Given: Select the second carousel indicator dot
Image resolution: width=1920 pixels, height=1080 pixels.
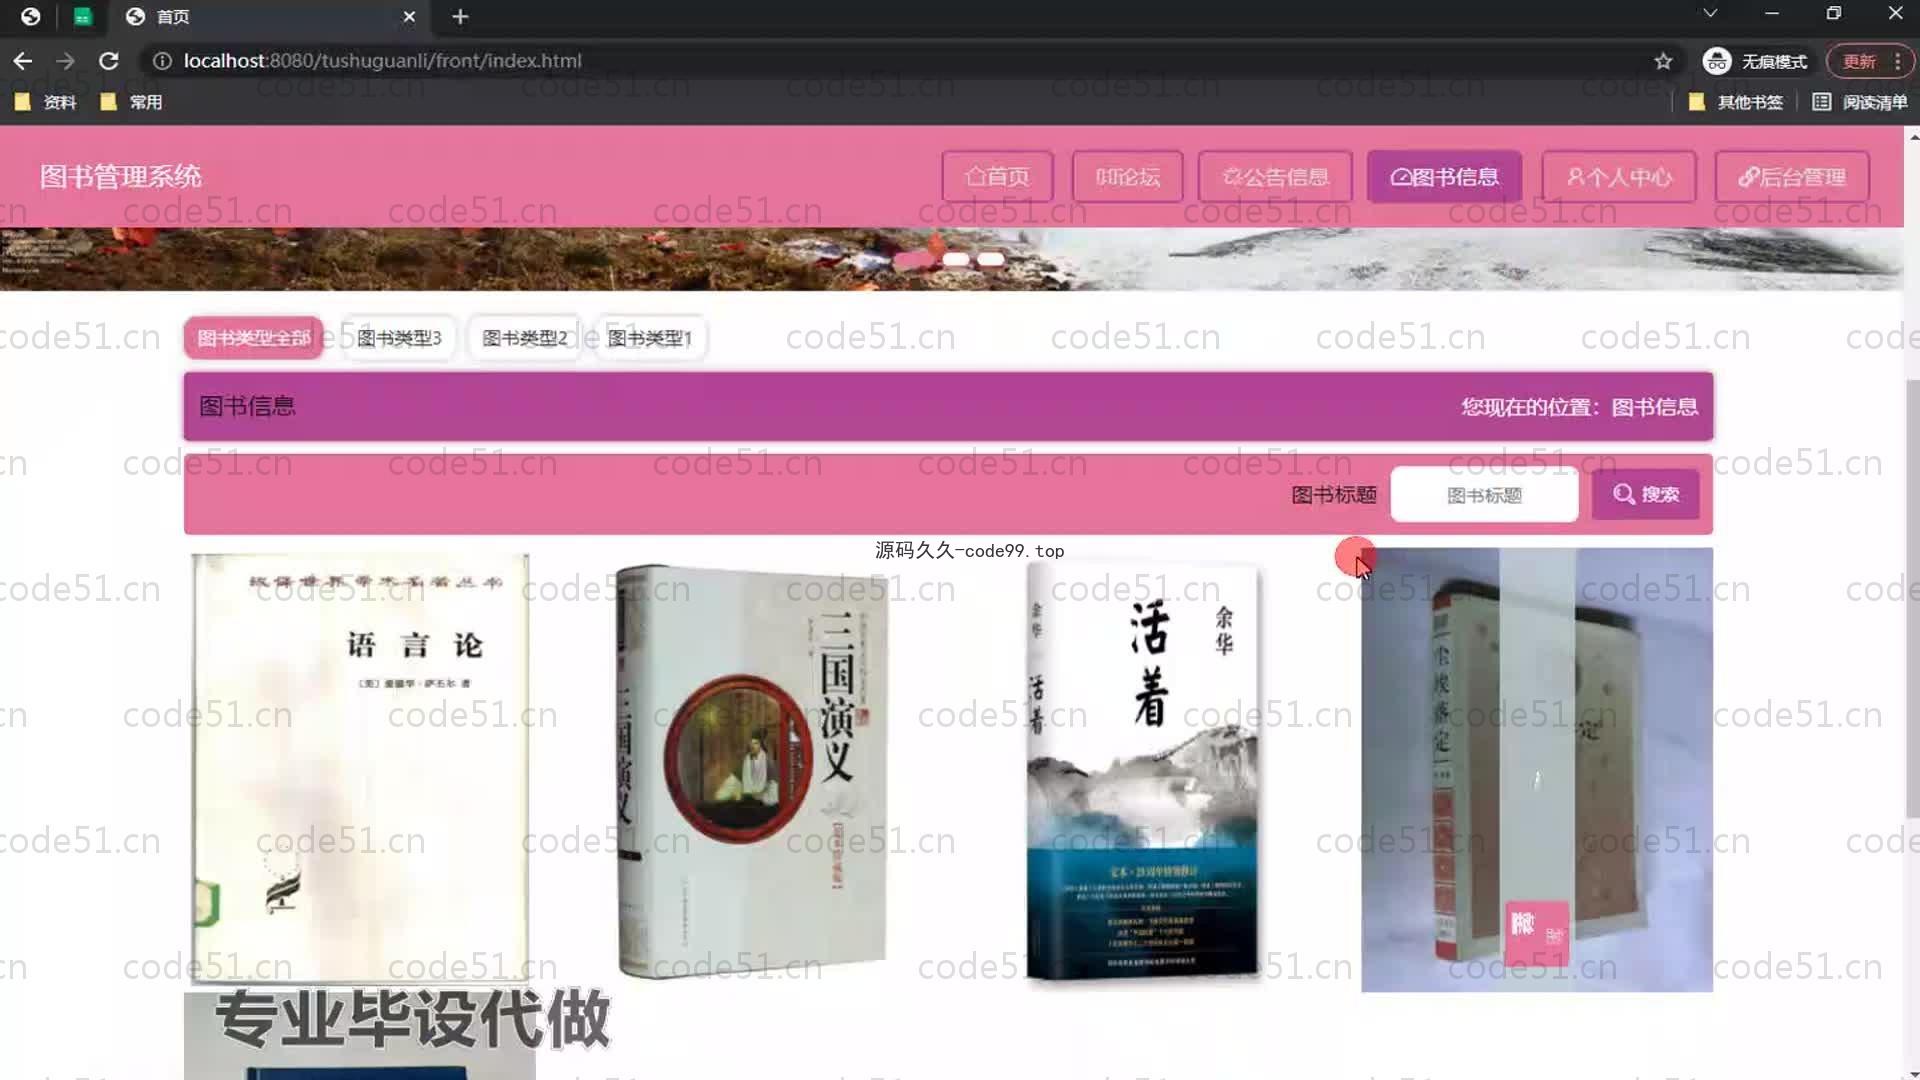Looking at the screenshot, I should point(956,259).
